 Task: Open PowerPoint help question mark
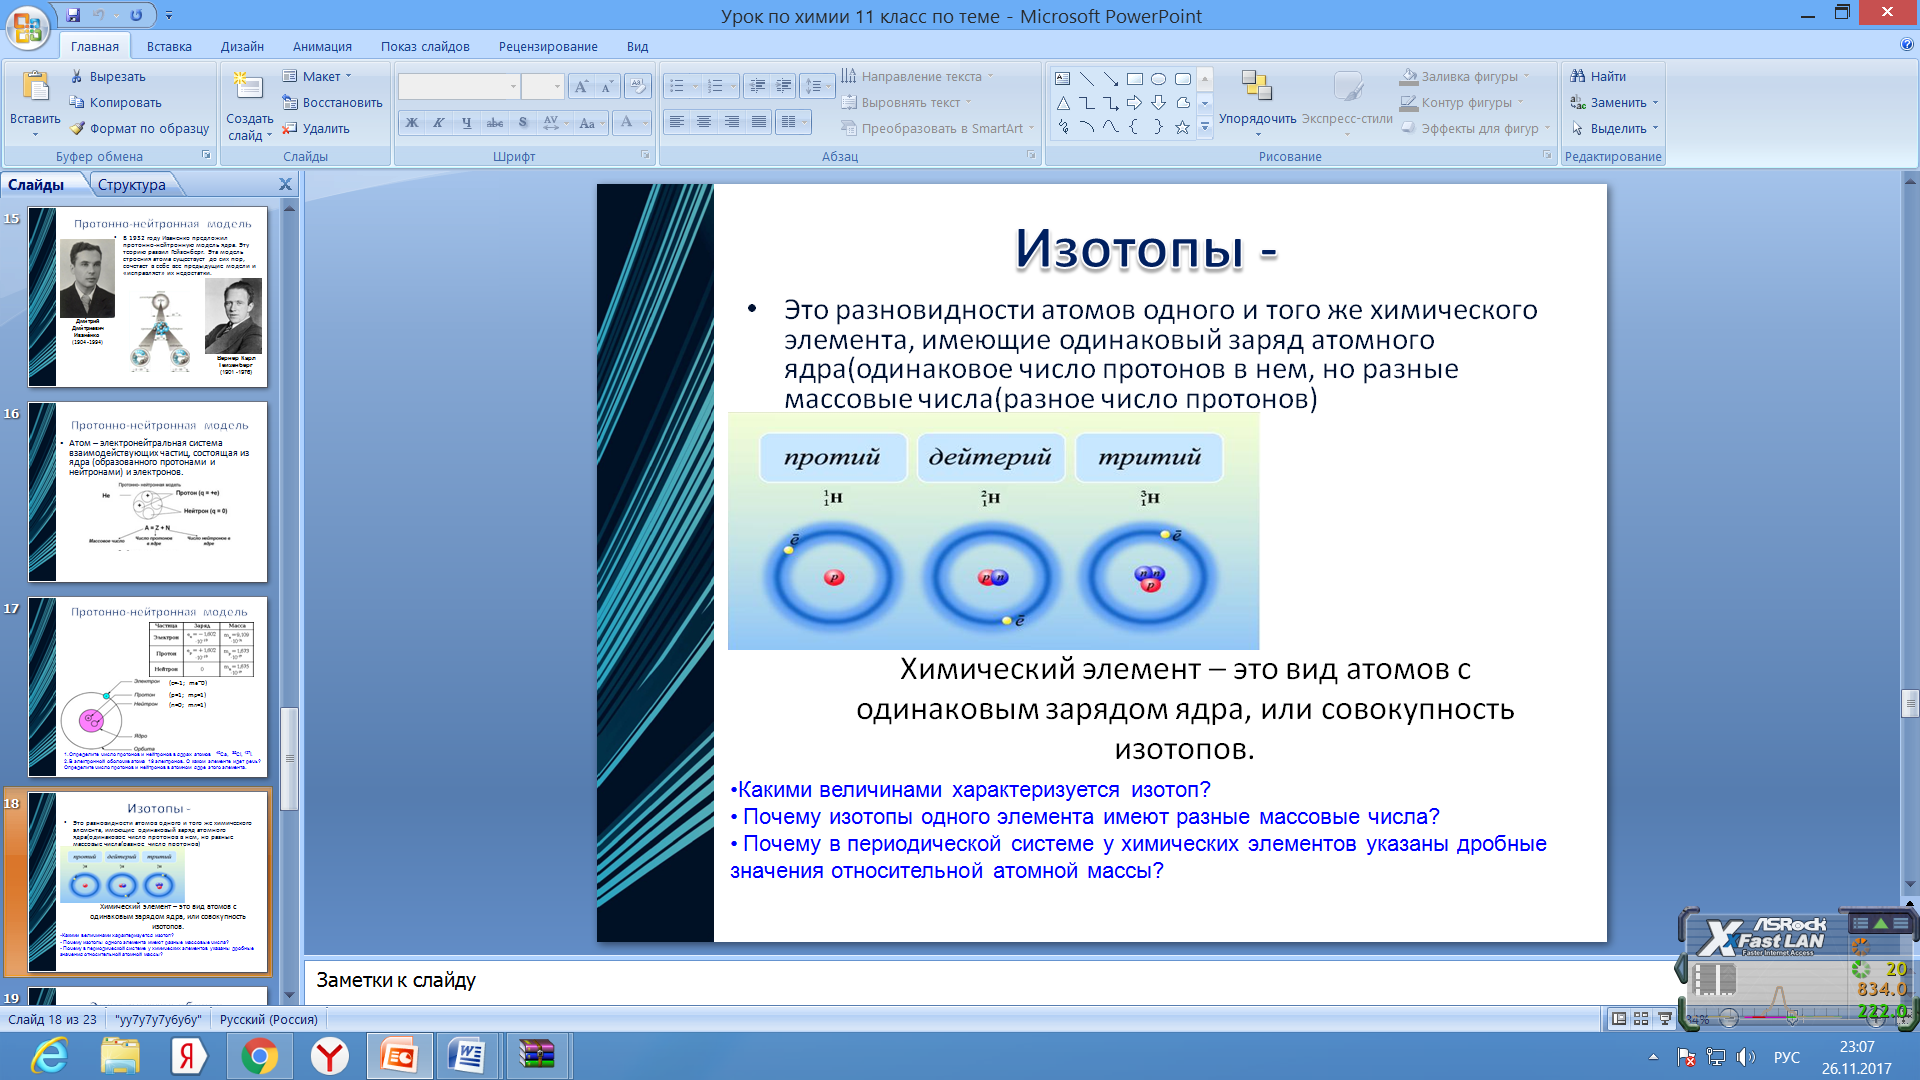click(x=1906, y=45)
